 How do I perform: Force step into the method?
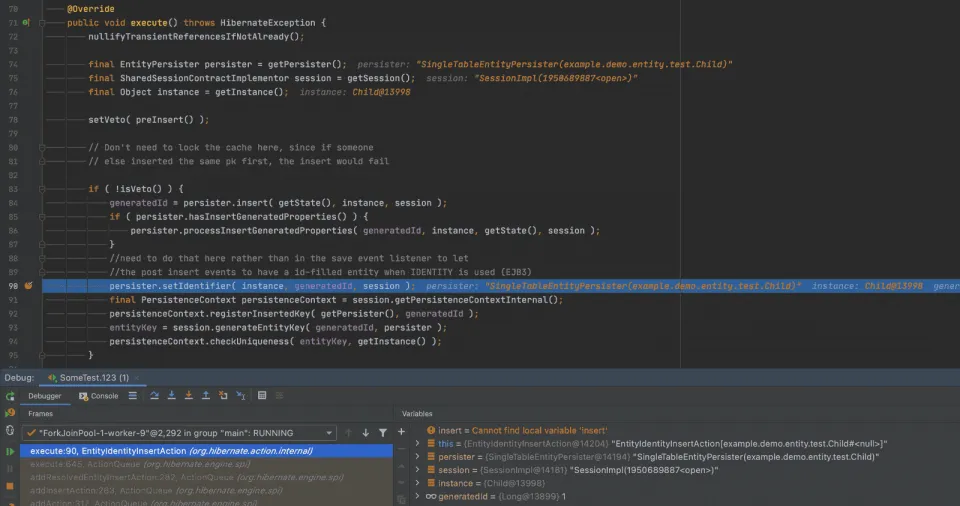[x=189, y=396]
